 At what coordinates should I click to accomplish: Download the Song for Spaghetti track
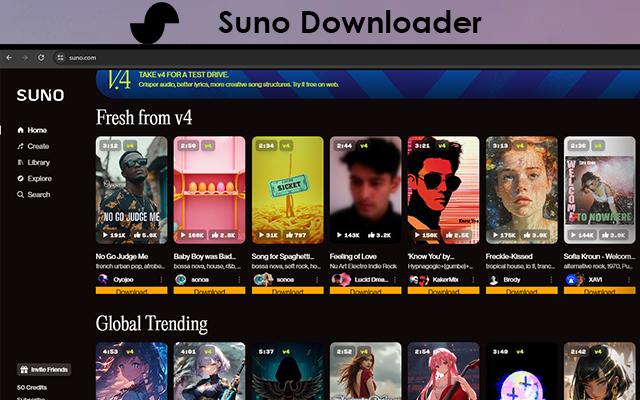click(287, 291)
